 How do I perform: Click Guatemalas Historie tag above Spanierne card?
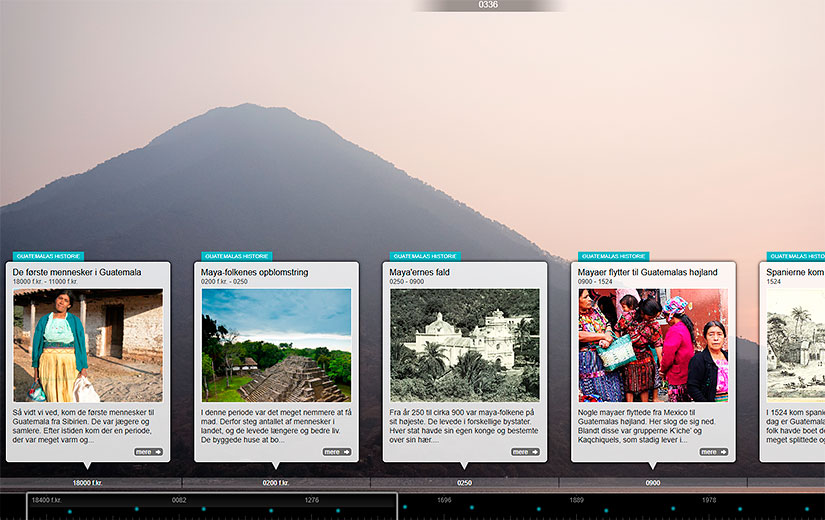pyautogui.click(x=796, y=256)
